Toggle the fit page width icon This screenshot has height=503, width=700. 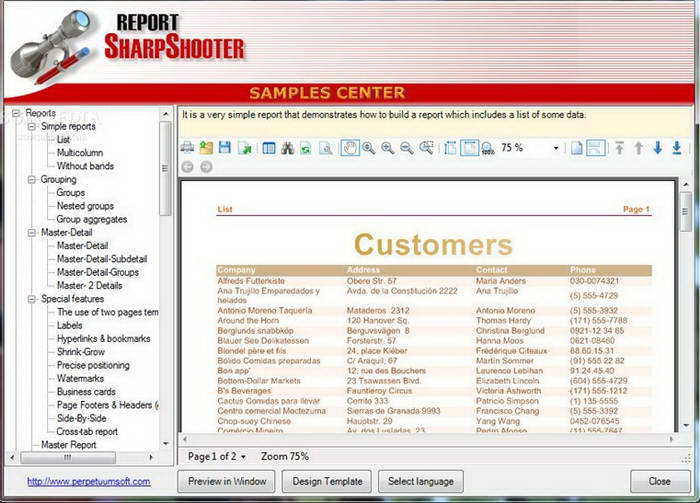(x=470, y=148)
